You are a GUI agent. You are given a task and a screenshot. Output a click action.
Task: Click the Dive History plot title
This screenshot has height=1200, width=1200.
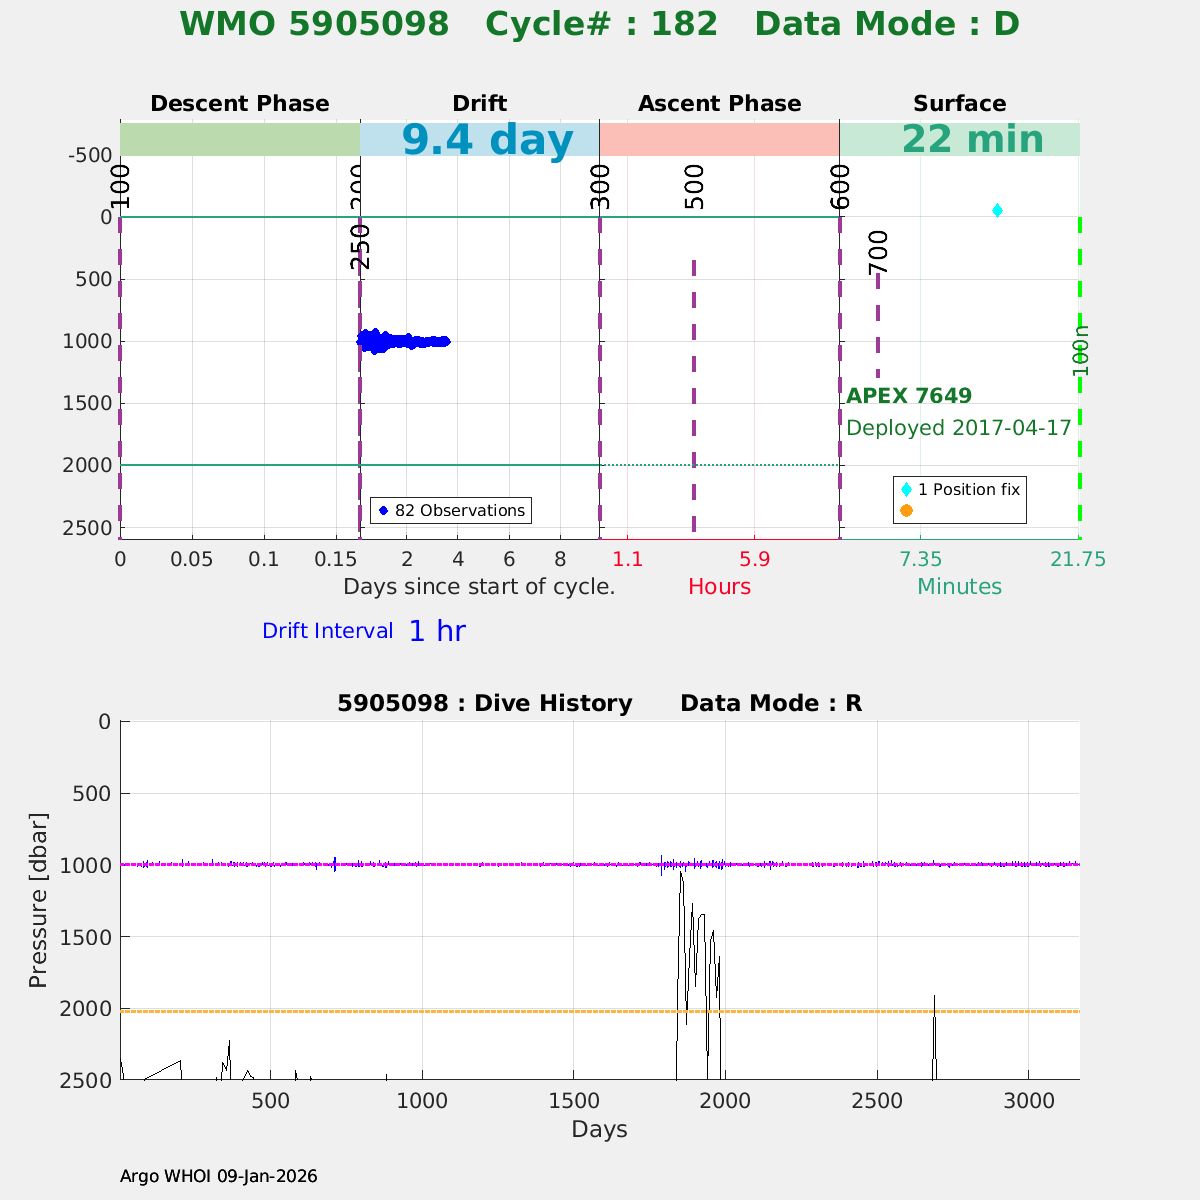(x=599, y=704)
